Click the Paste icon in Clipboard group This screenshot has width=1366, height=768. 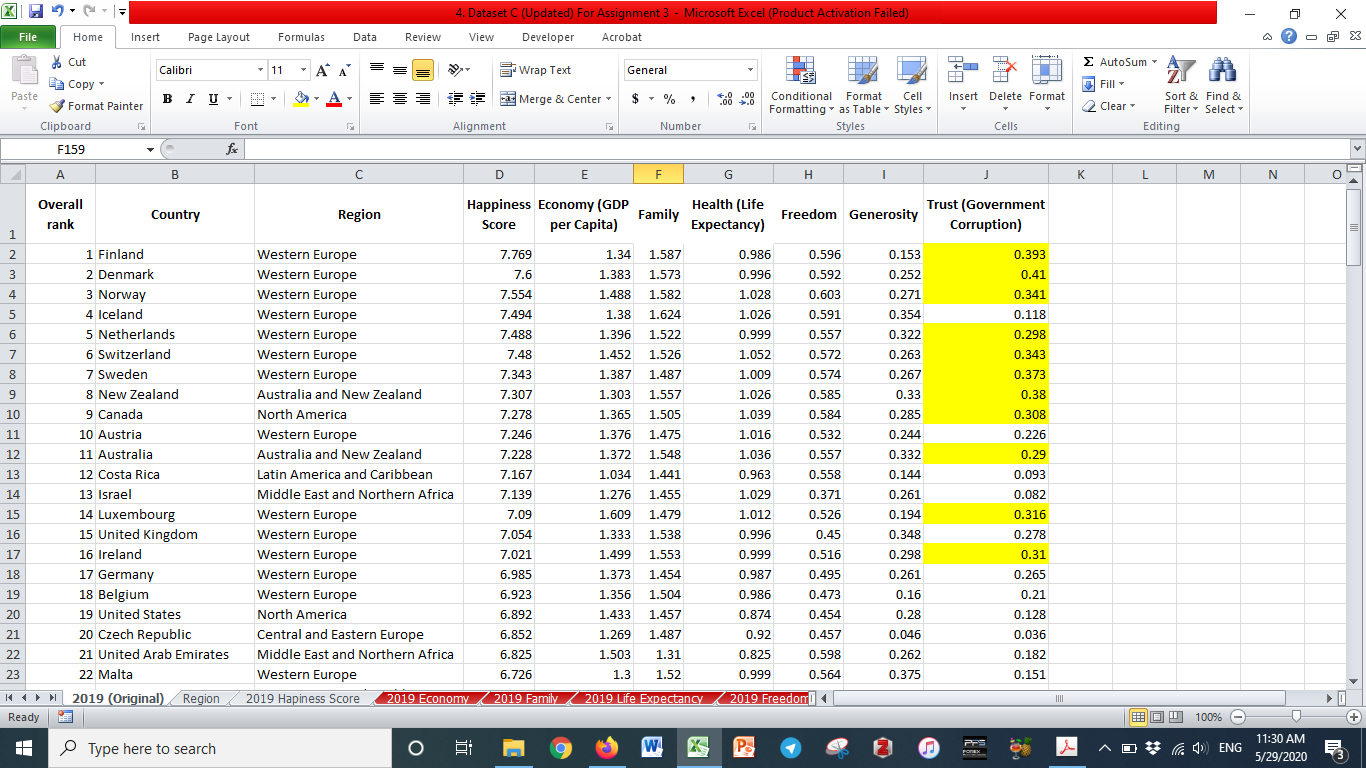pyautogui.click(x=24, y=73)
